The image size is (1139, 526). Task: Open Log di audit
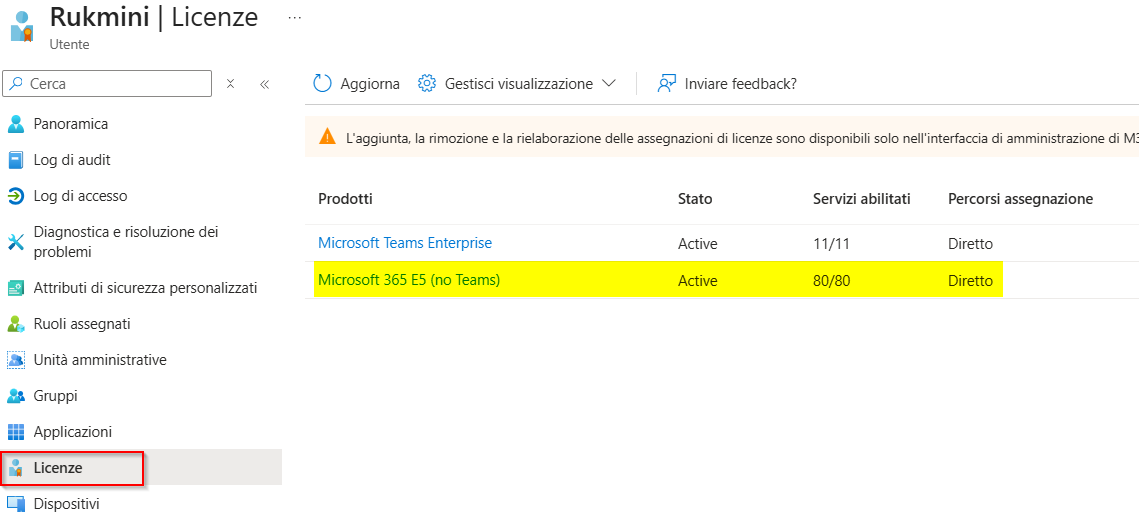72,160
